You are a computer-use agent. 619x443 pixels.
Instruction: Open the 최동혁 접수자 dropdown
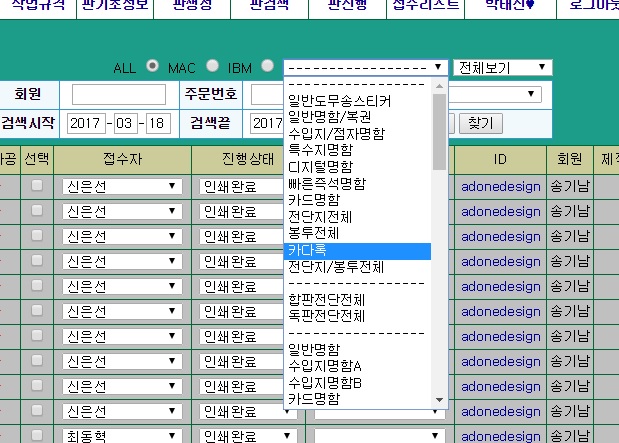click(x=121, y=436)
